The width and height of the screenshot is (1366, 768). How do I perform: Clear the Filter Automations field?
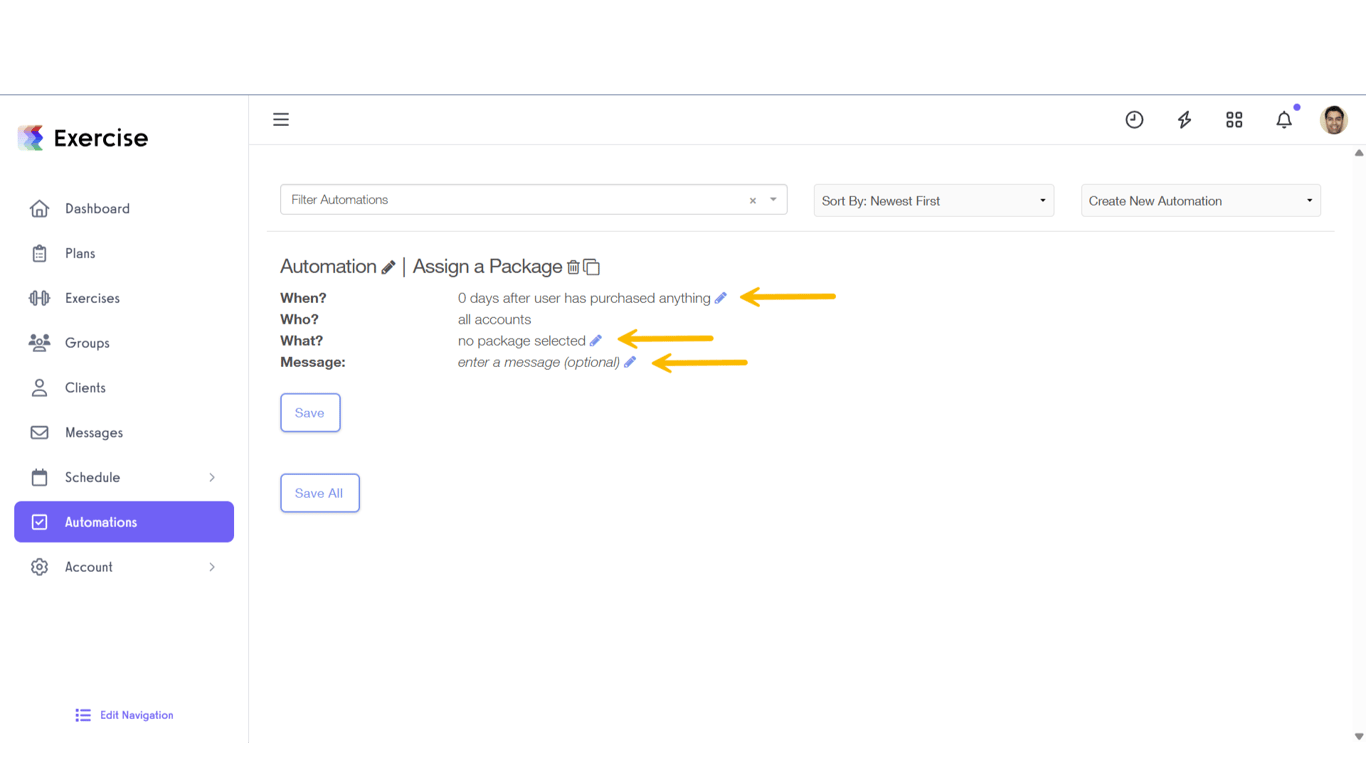[x=753, y=201]
